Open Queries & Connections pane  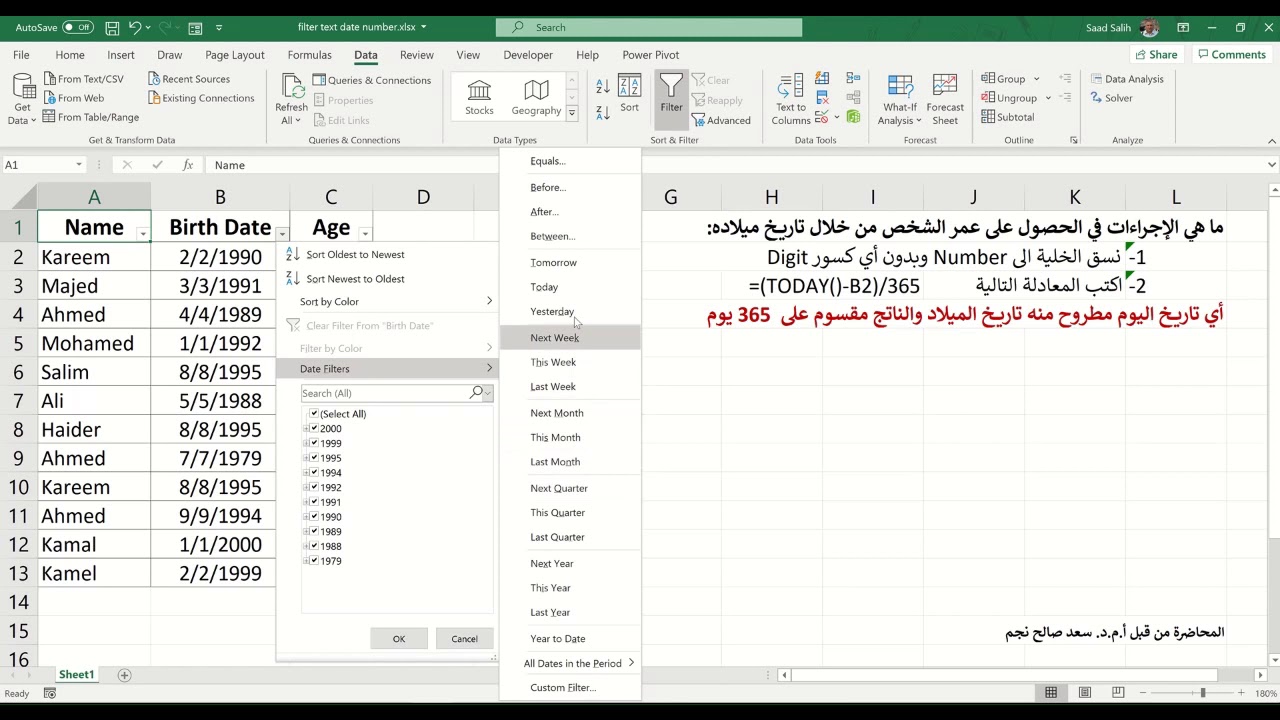pos(372,80)
